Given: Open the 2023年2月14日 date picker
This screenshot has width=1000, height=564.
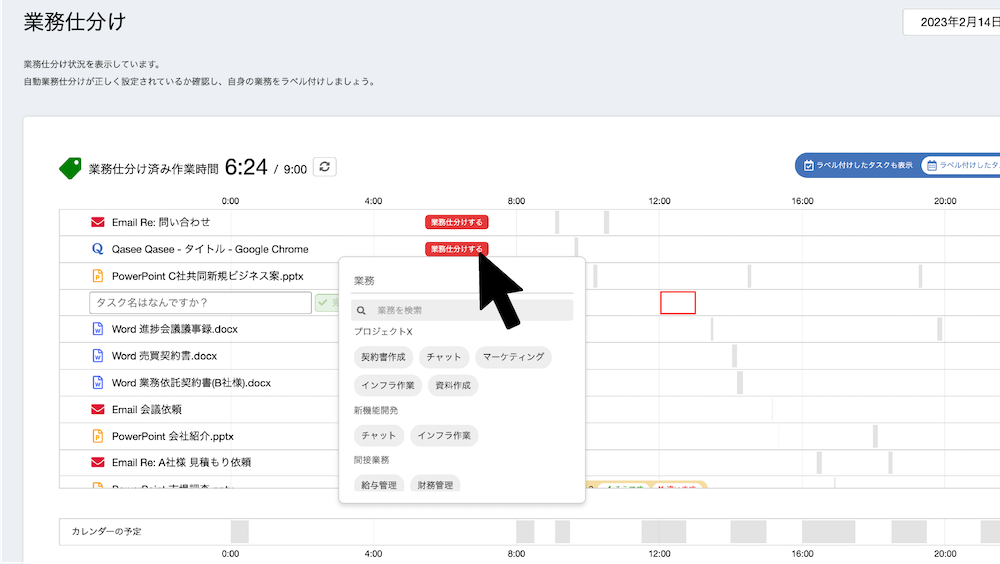Looking at the screenshot, I should [950, 22].
